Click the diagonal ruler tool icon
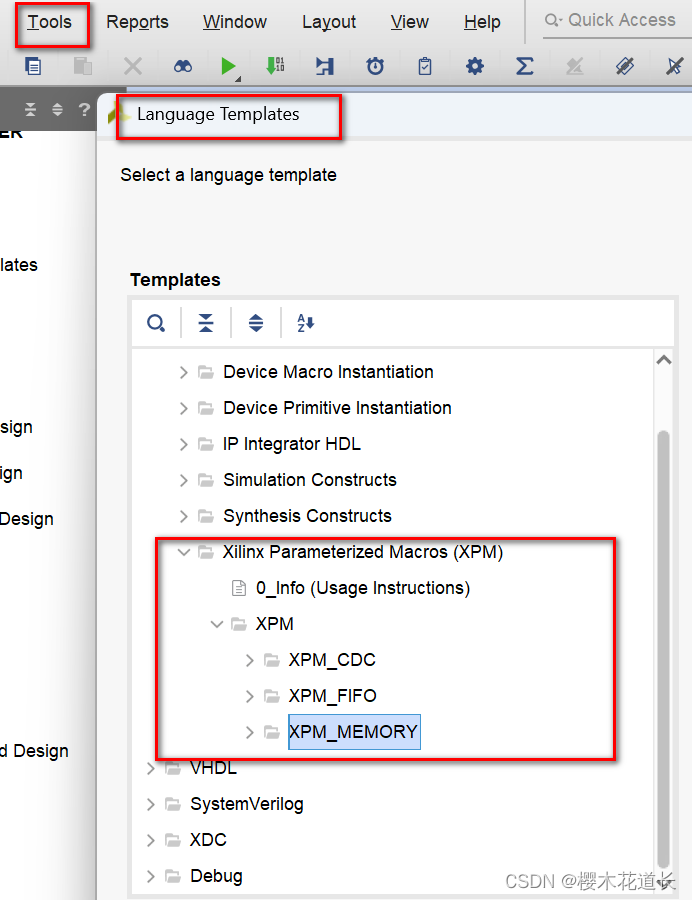This screenshot has width=692, height=900. click(x=625, y=66)
